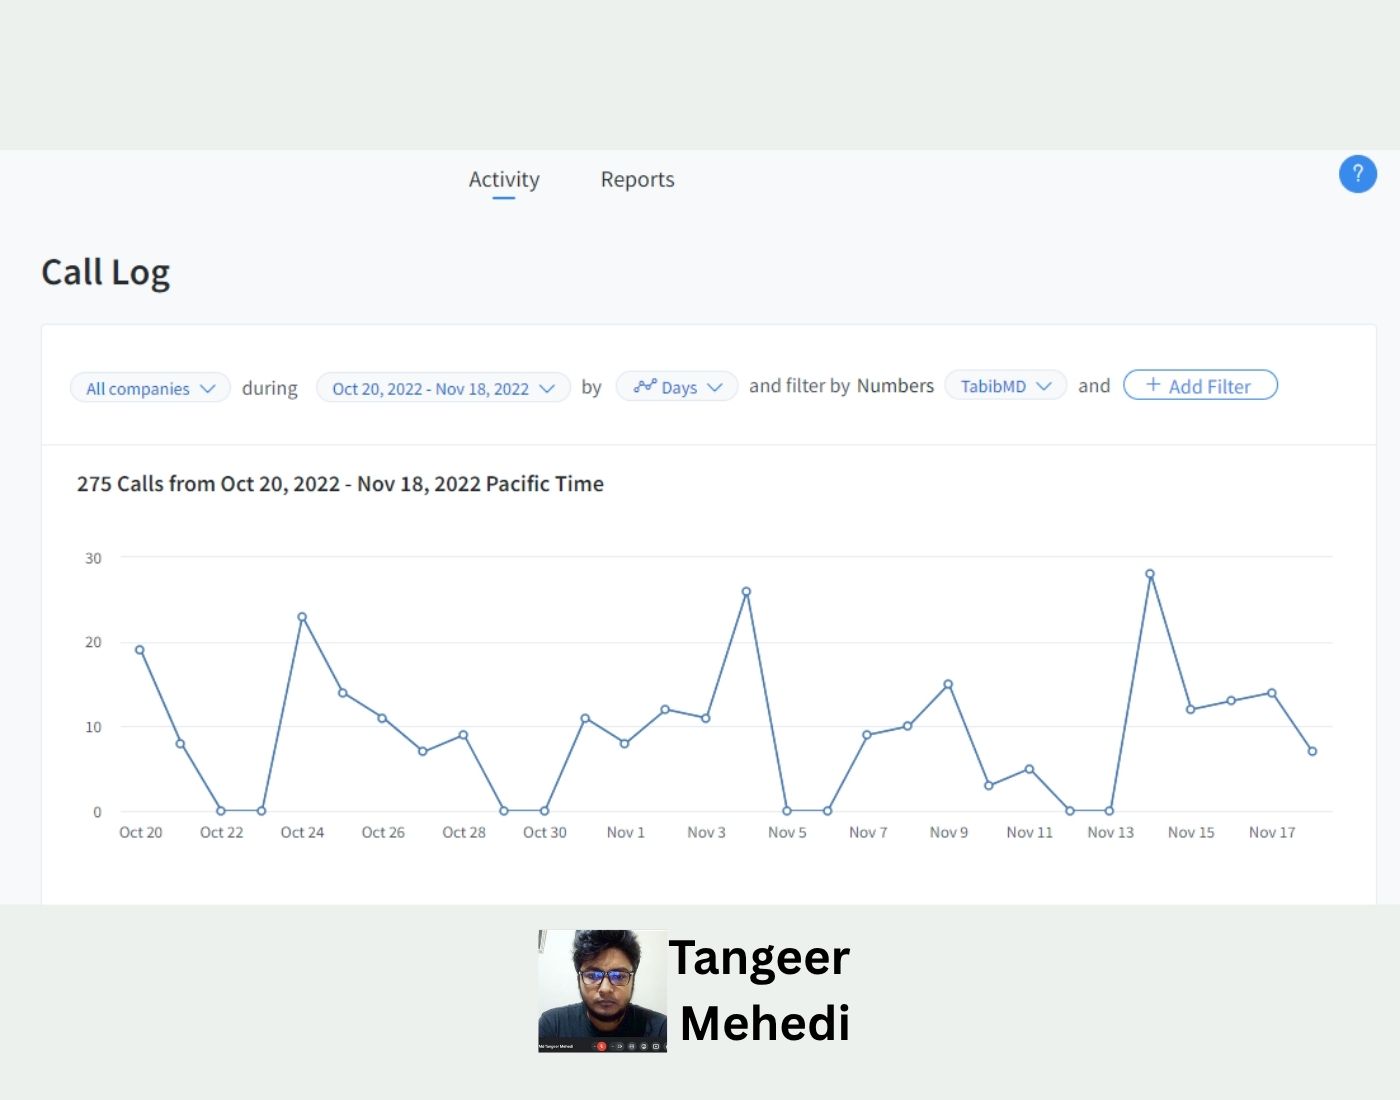
Task: Click the Oct 24 data point on chart
Action: point(302,617)
